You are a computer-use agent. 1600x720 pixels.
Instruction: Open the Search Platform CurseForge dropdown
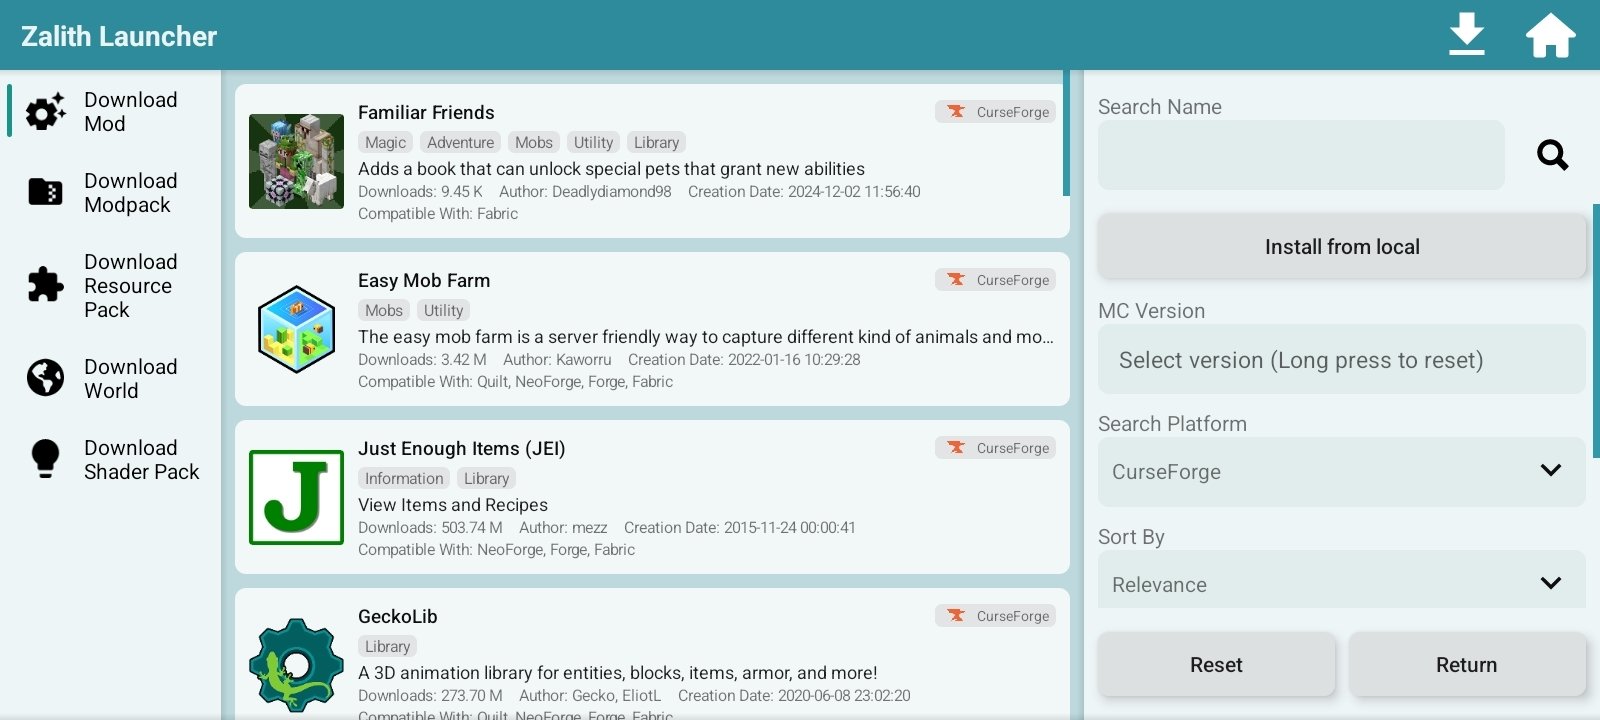1340,471
